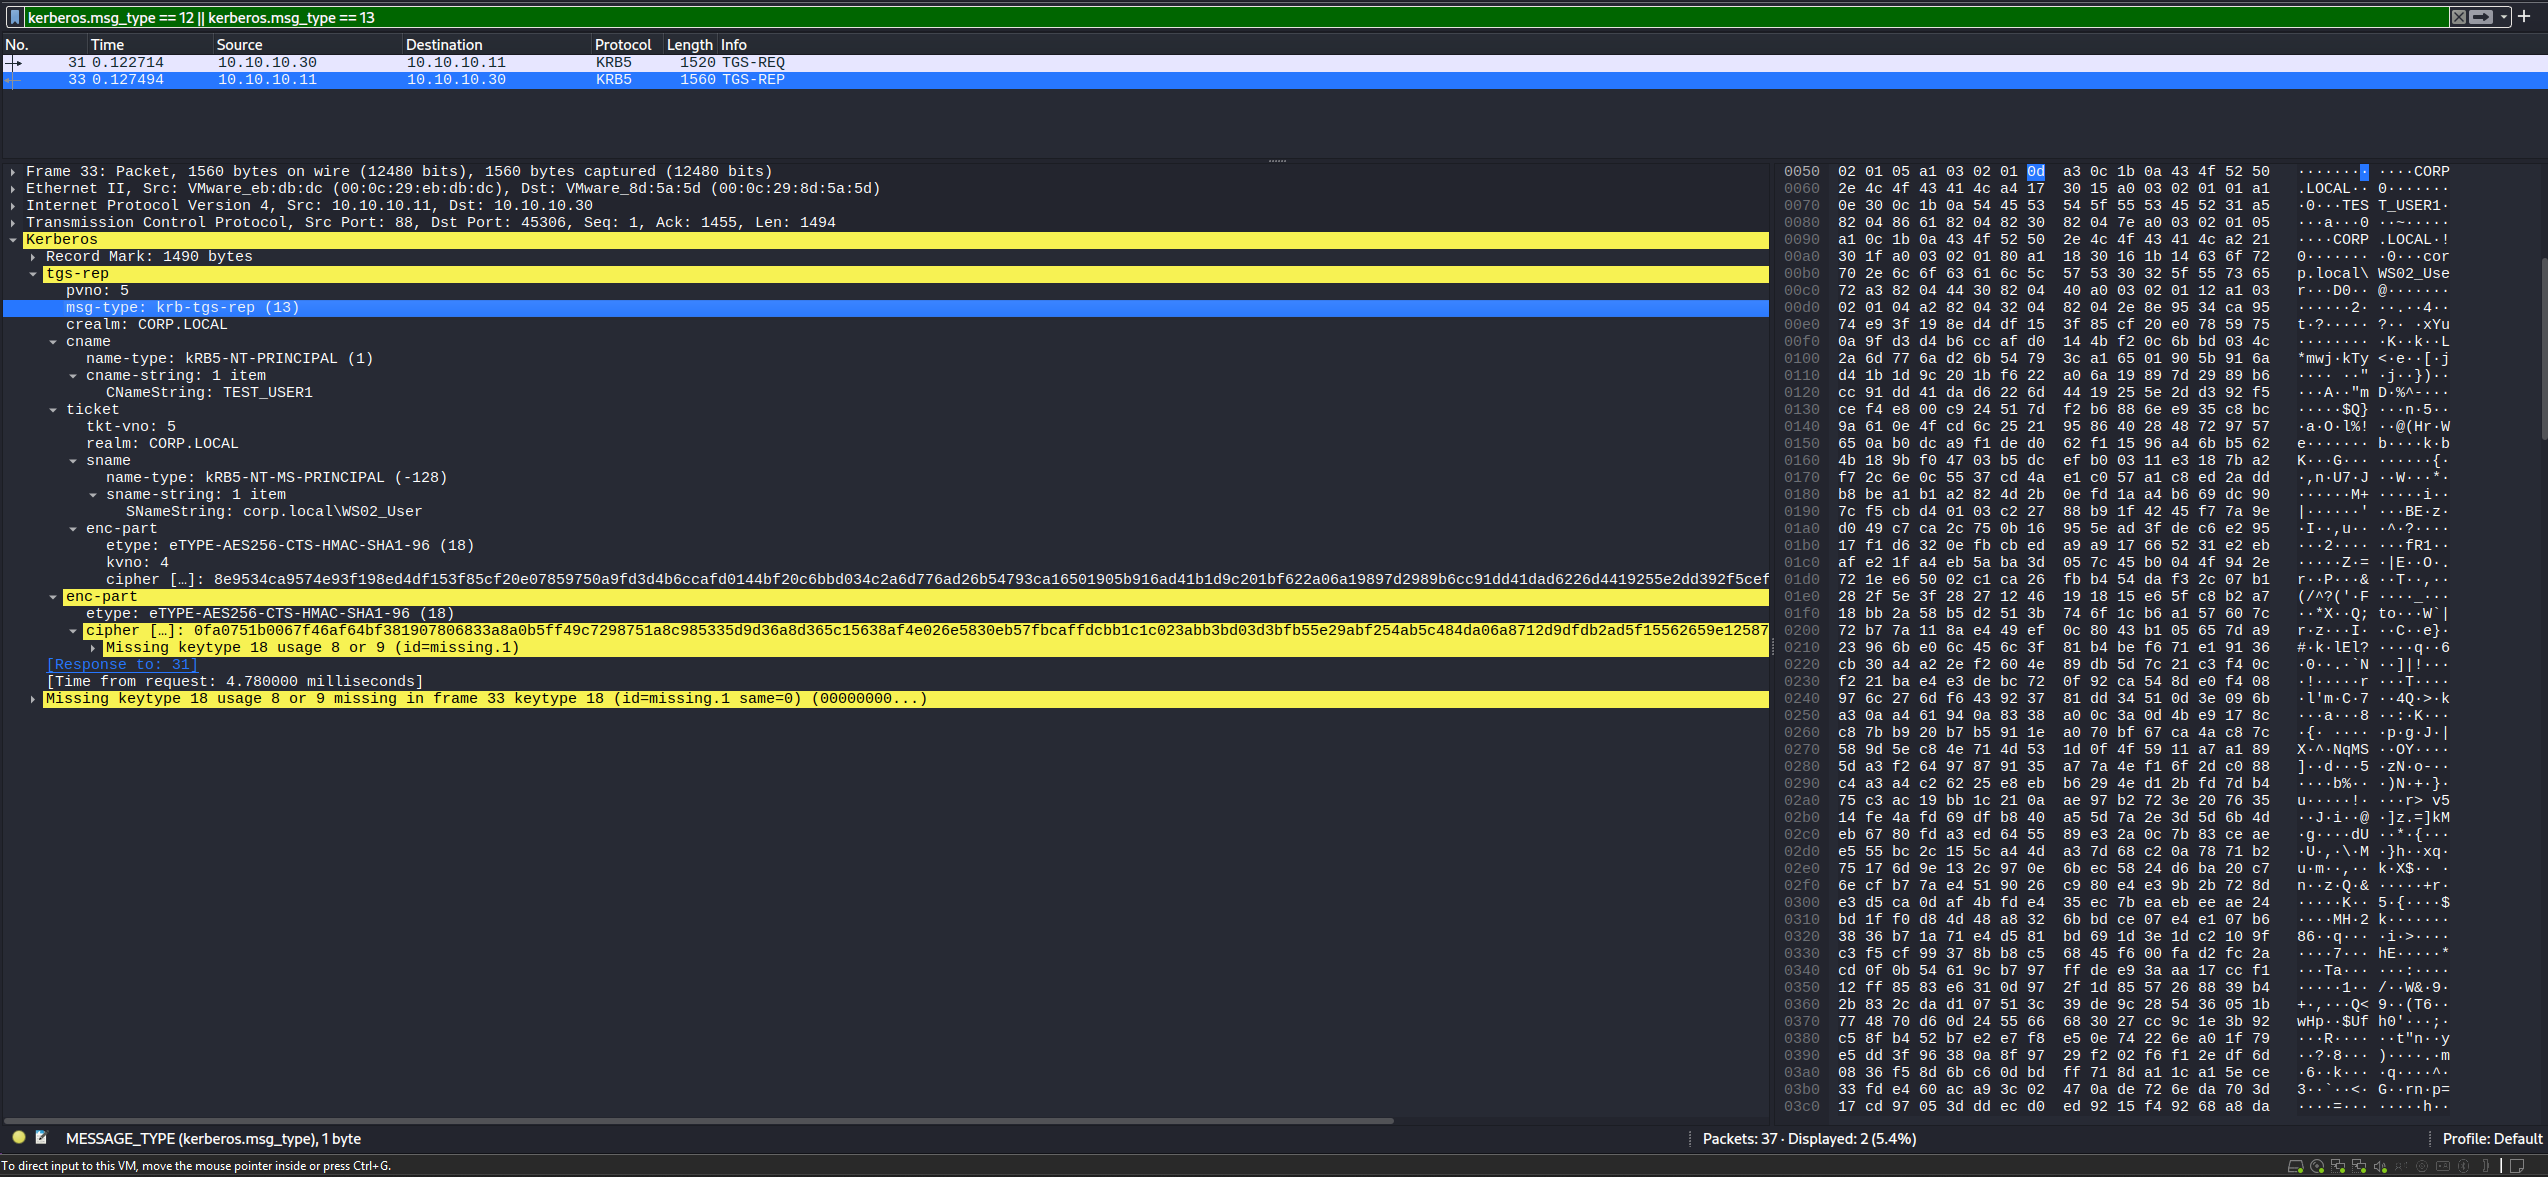Screen dimensions: 2548x1177
Task: Click the VM CD/DVD drive status icon
Action: [2317, 1166]
